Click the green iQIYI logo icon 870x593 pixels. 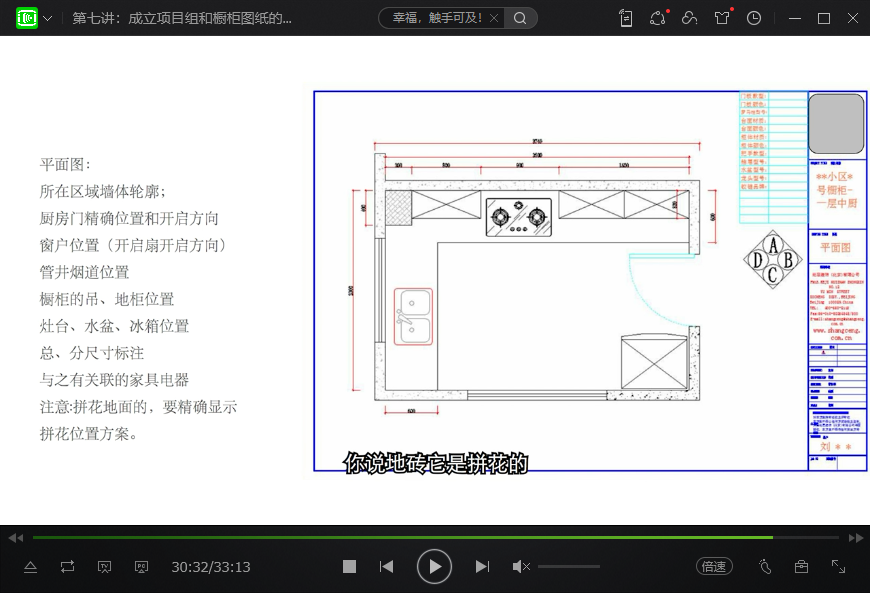pyautogui.click(x=27, y=18)
